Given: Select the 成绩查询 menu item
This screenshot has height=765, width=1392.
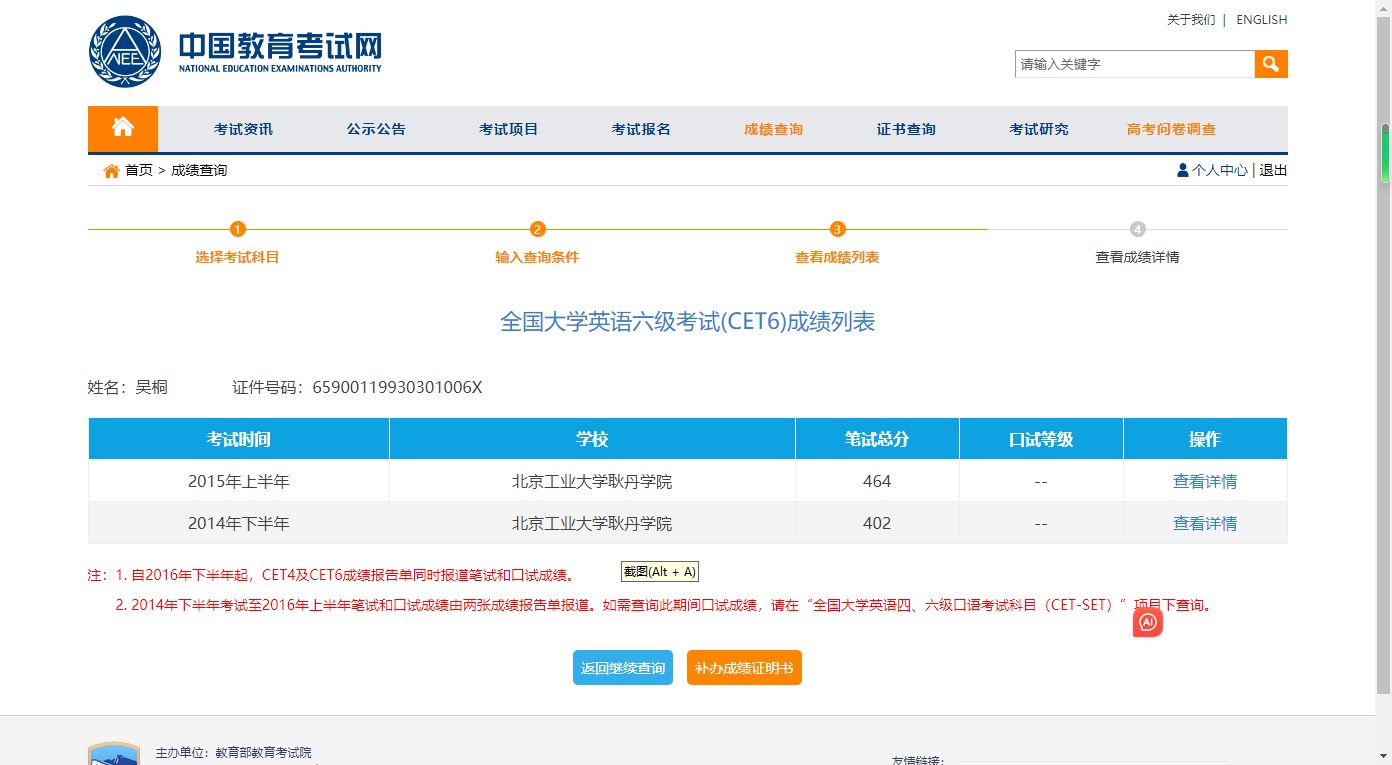Looking at the screenshot, I should 773,129.
